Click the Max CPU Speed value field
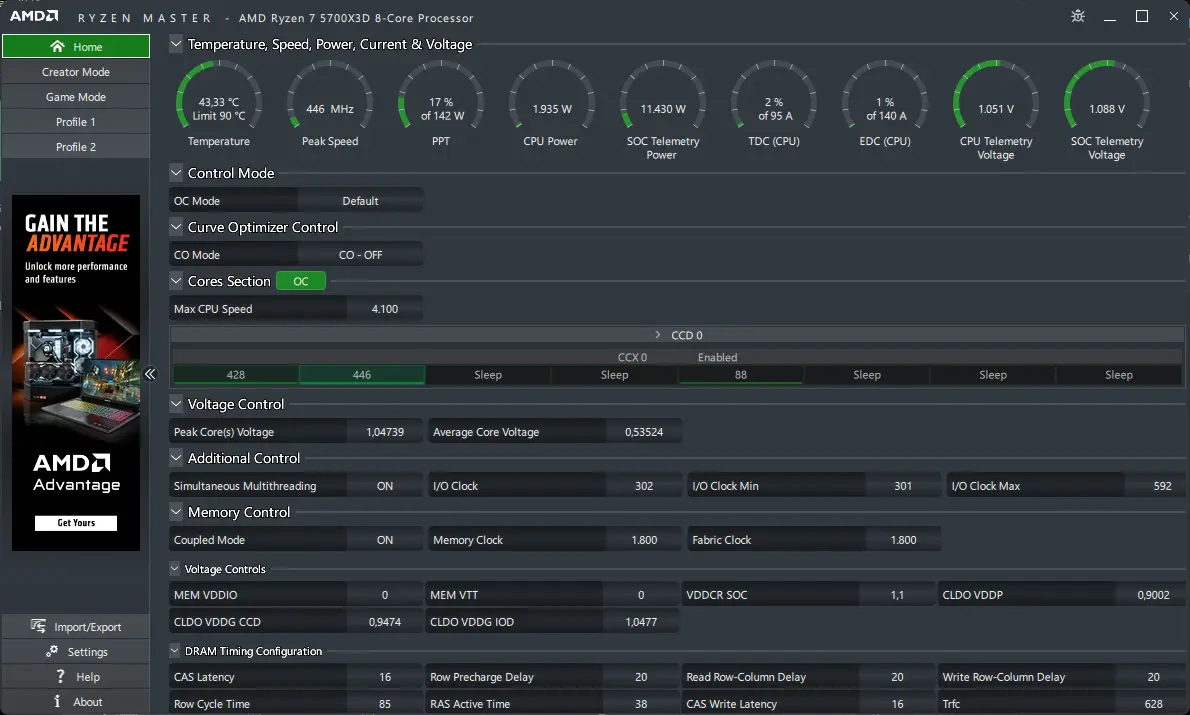Screen dimensions: 1190x715 coord(385,309)
